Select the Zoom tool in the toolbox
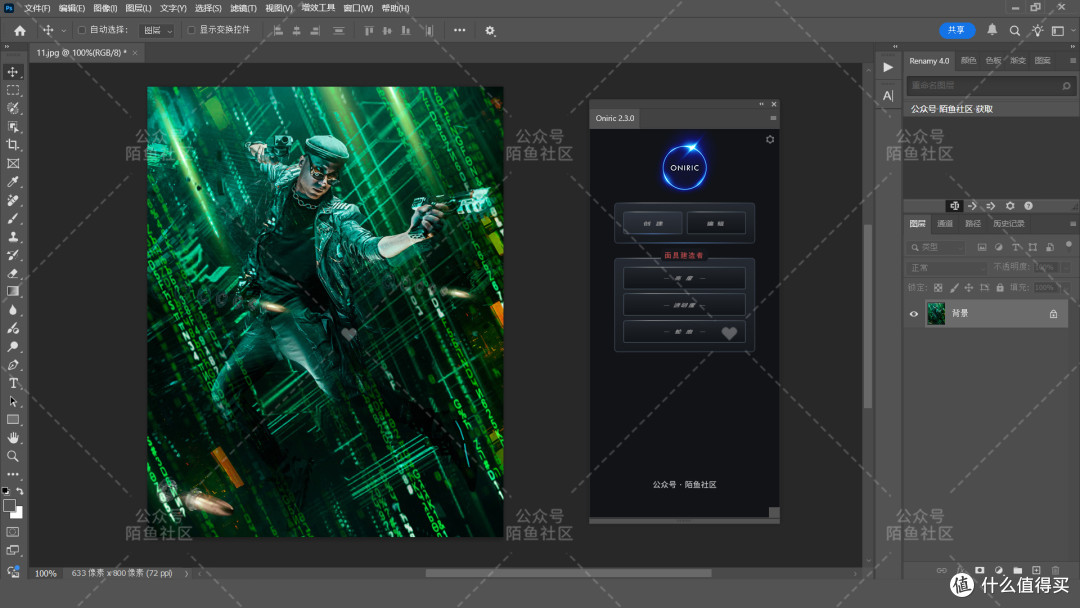 coord(13,456)
